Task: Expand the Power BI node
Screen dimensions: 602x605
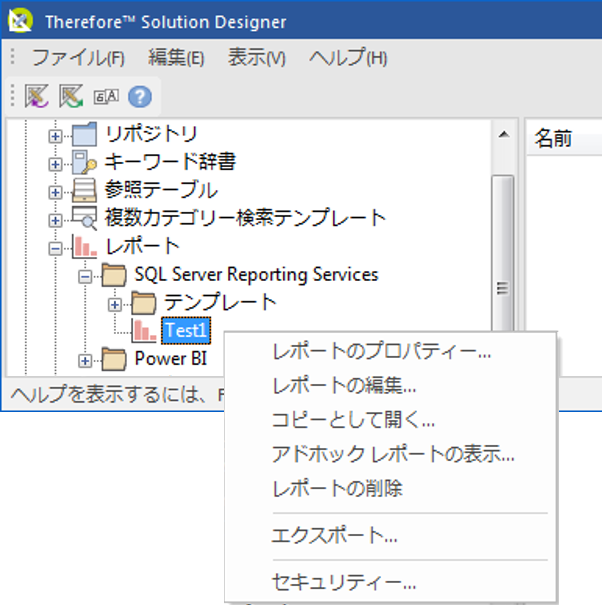Action: [85, 361]
